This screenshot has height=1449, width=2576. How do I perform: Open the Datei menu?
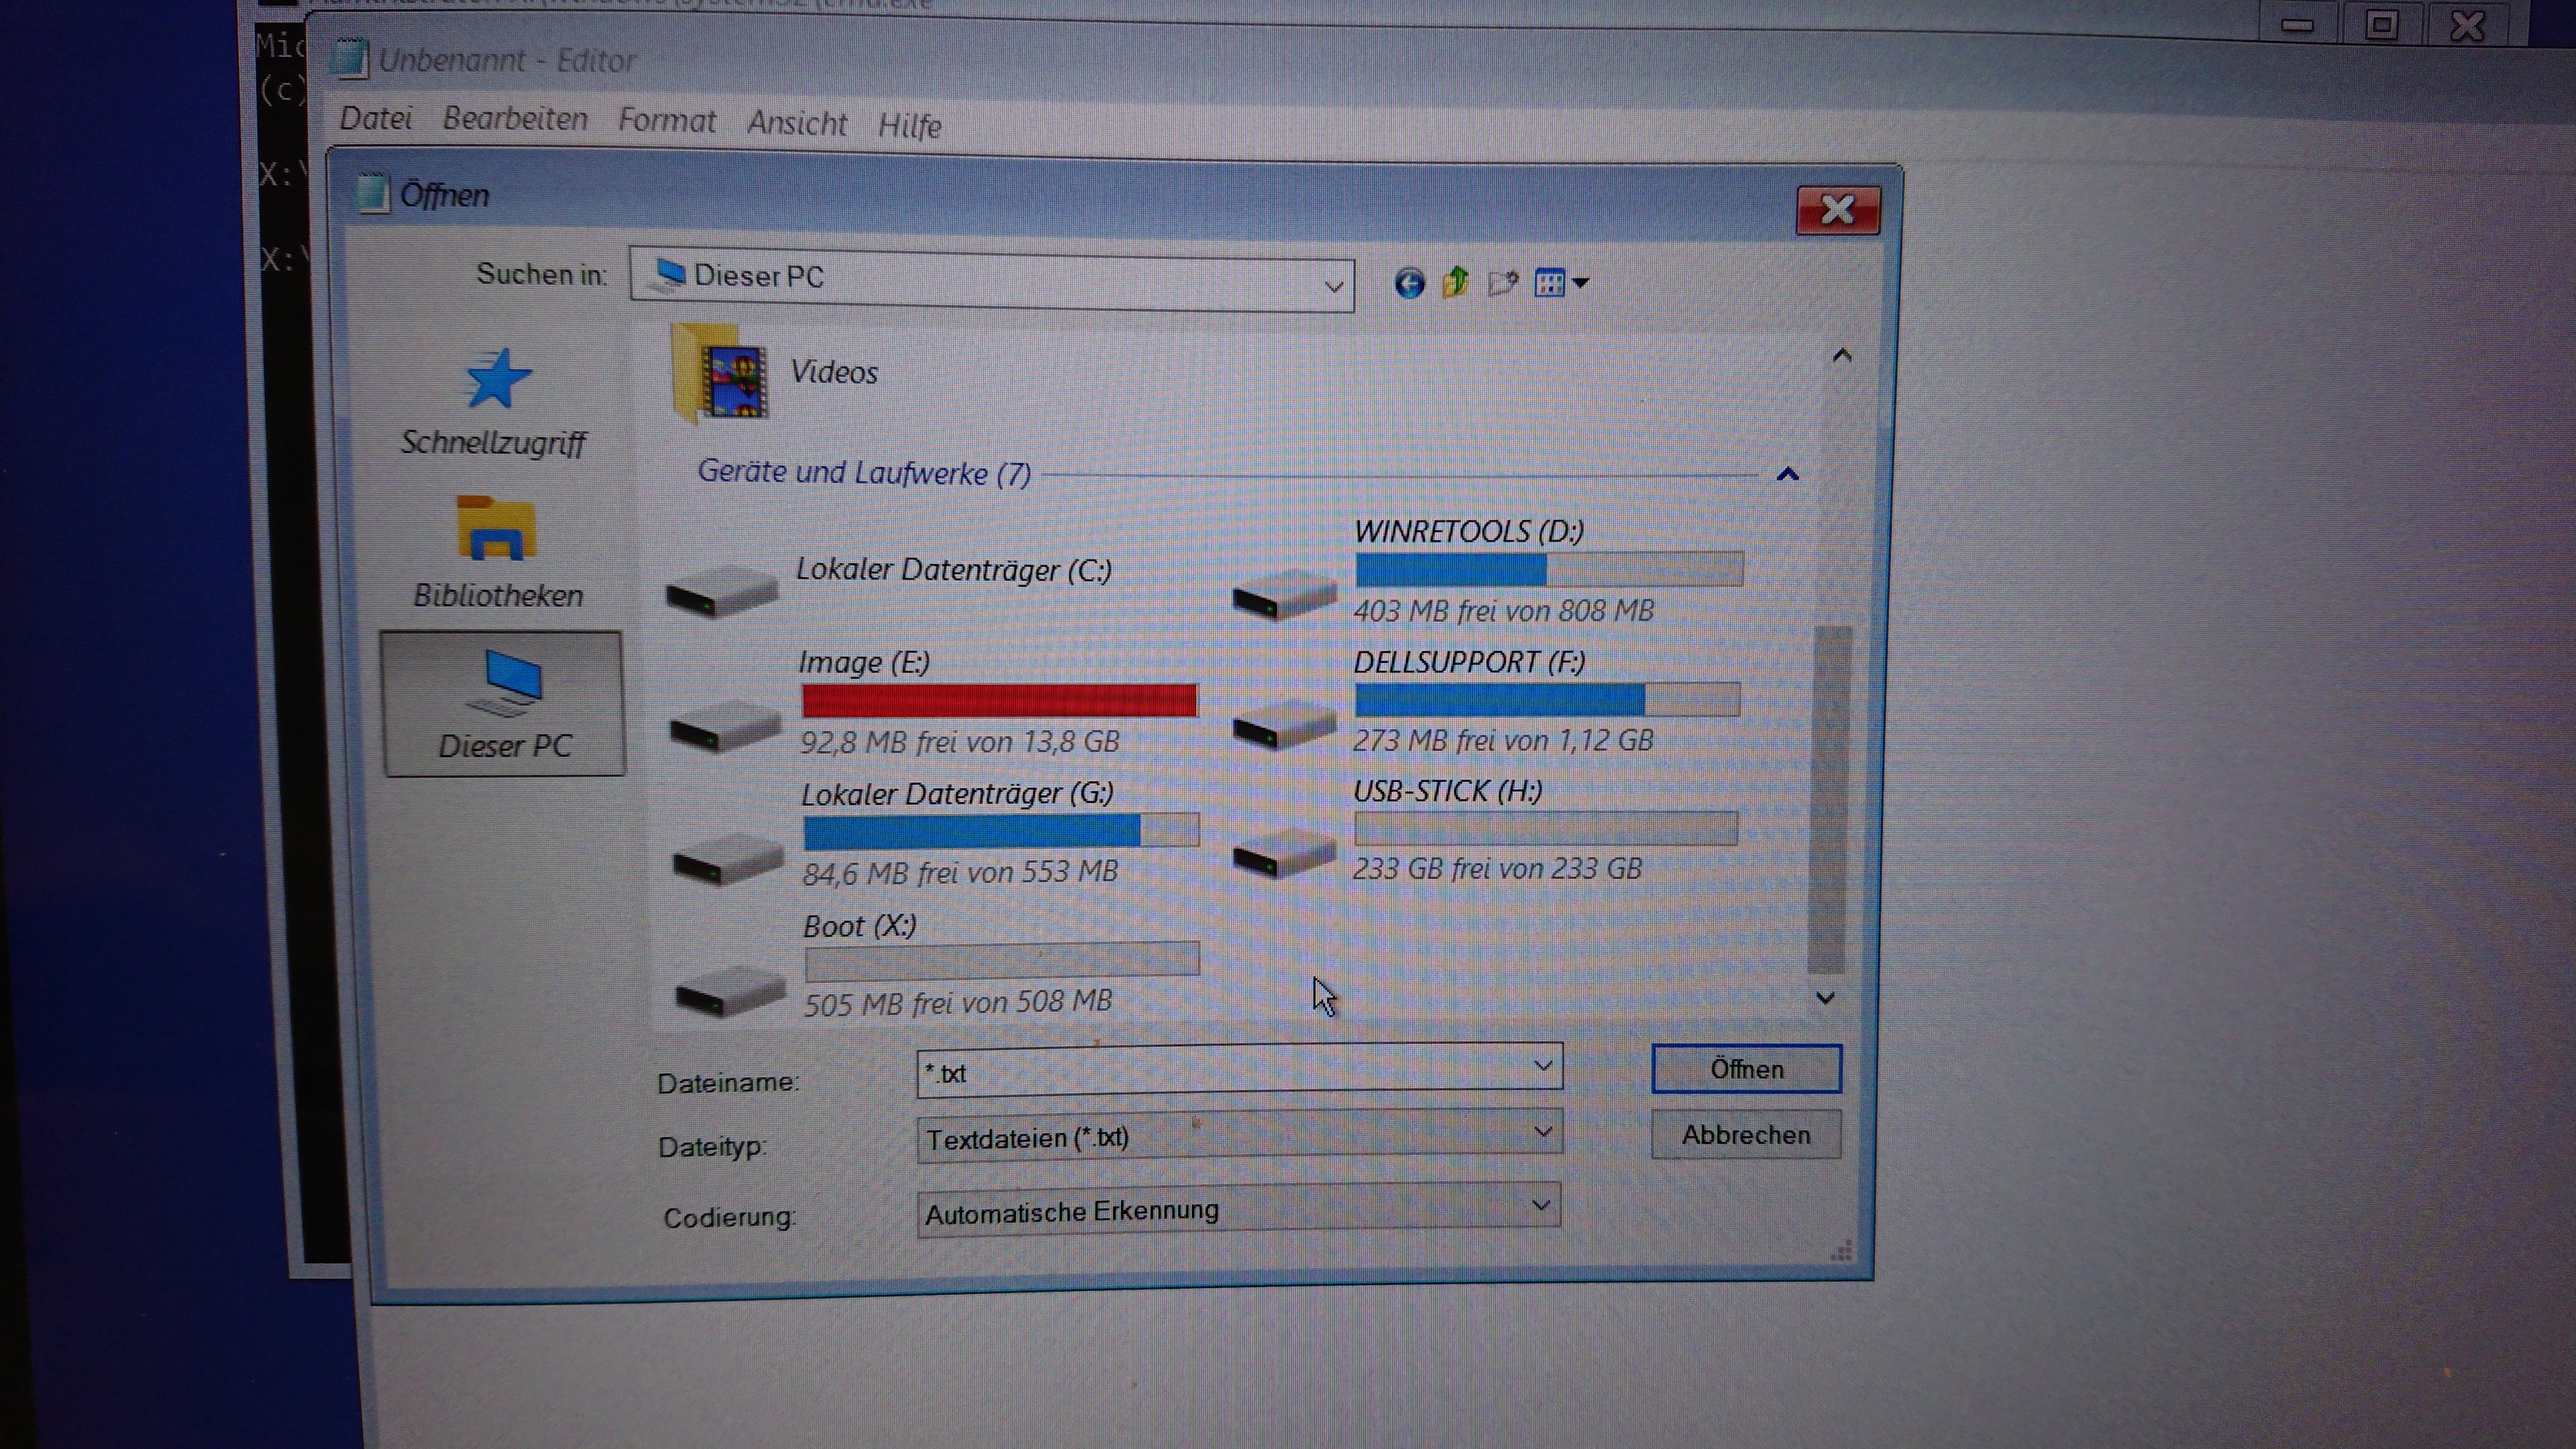pos(375,119)
